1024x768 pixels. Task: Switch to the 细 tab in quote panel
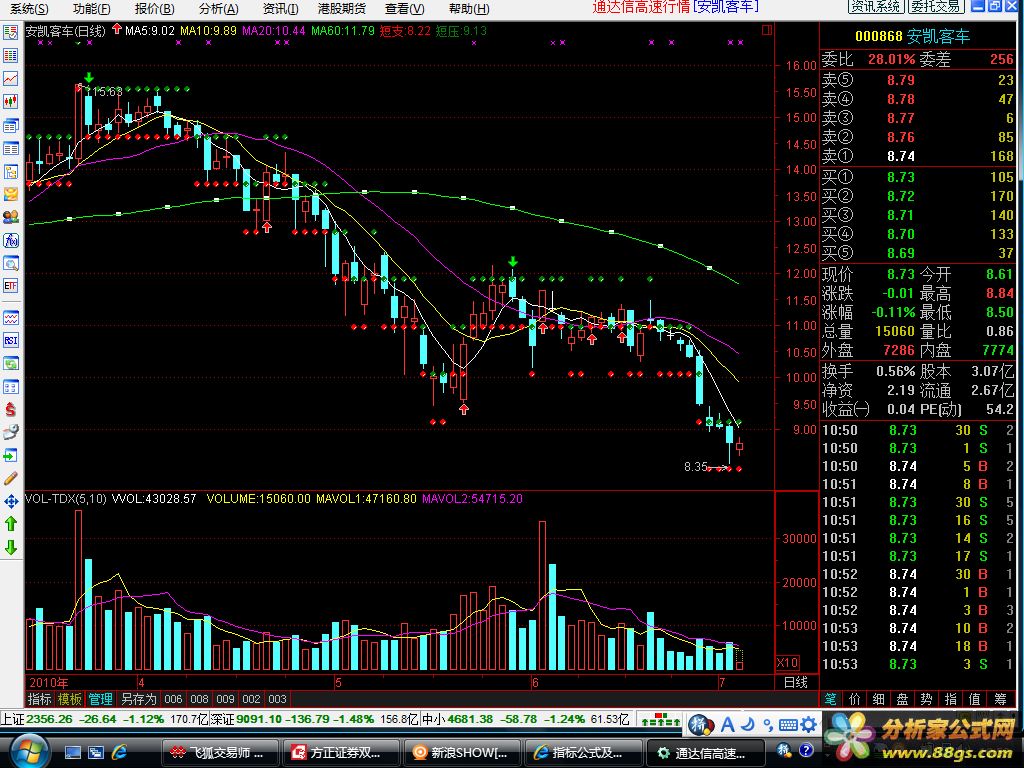(879, 699)
